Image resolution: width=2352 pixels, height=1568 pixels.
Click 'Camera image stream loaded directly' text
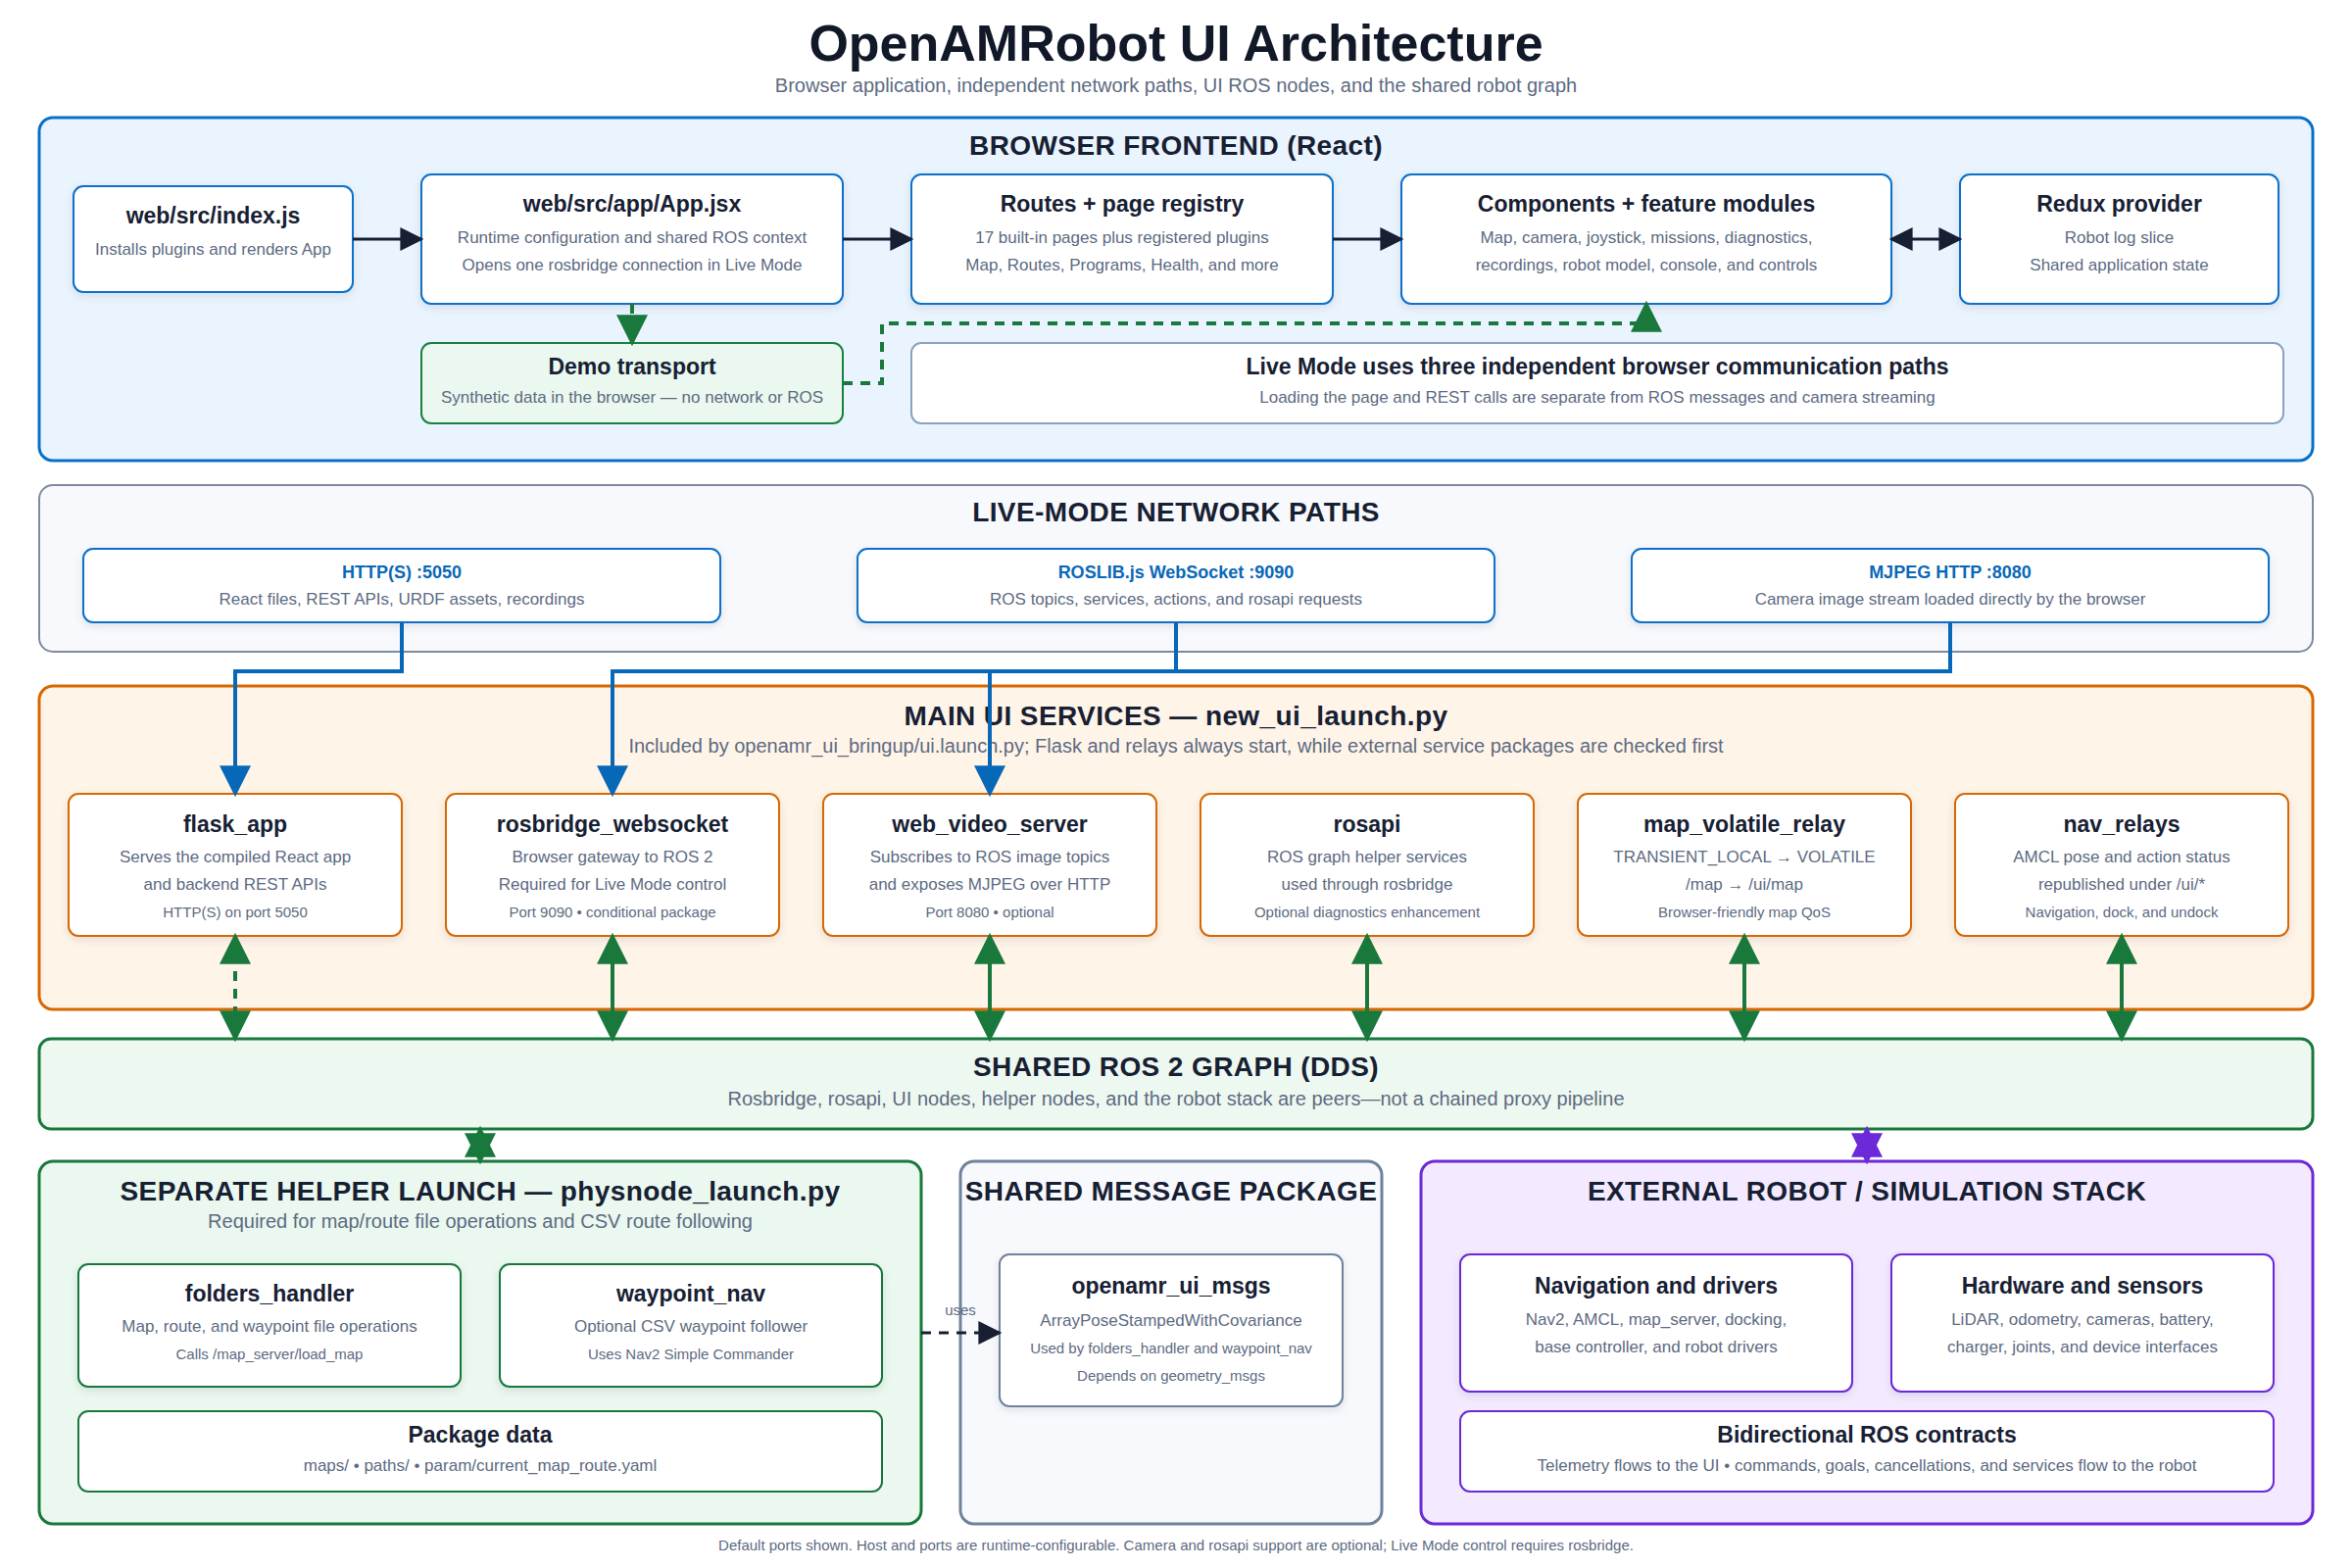pos(1950,599)
